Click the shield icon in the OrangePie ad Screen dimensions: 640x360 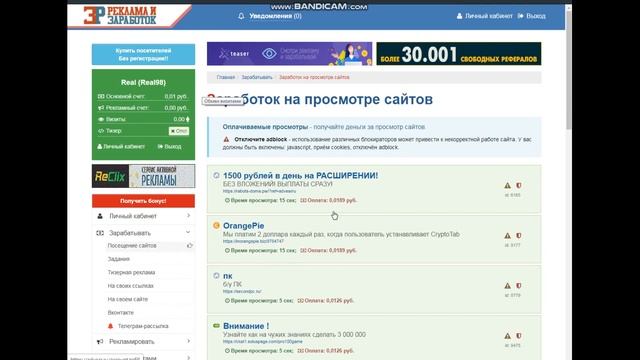pyautogui.click(x=519, y=236)
